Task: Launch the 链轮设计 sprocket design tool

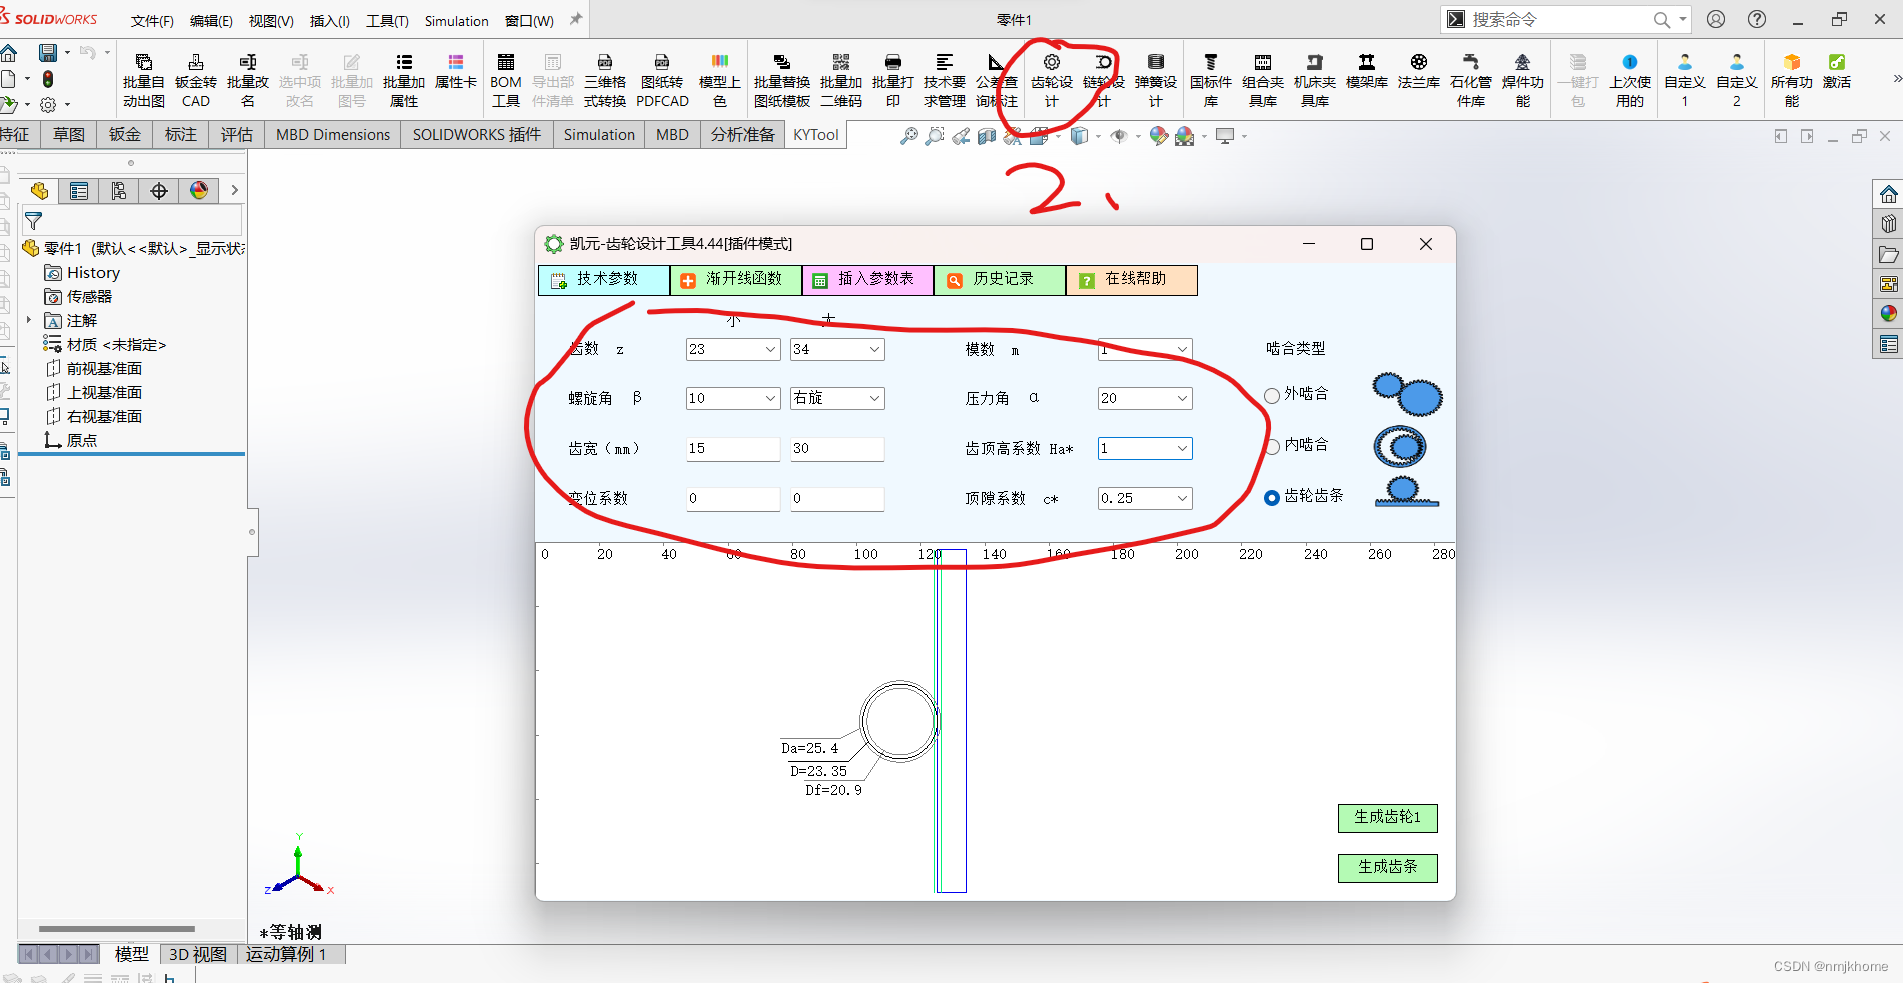Action: (1102, 78)
